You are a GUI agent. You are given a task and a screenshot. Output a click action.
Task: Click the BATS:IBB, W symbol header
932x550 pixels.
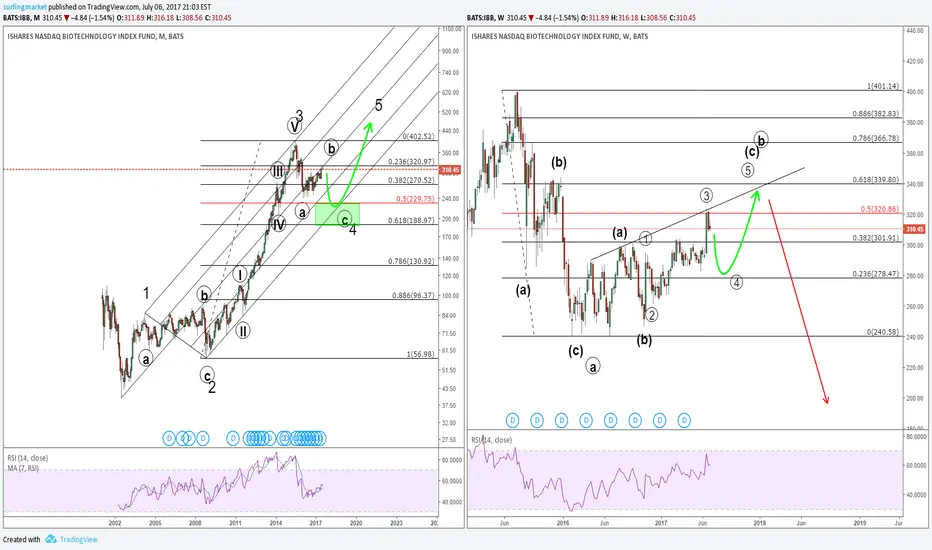[486, 18]
